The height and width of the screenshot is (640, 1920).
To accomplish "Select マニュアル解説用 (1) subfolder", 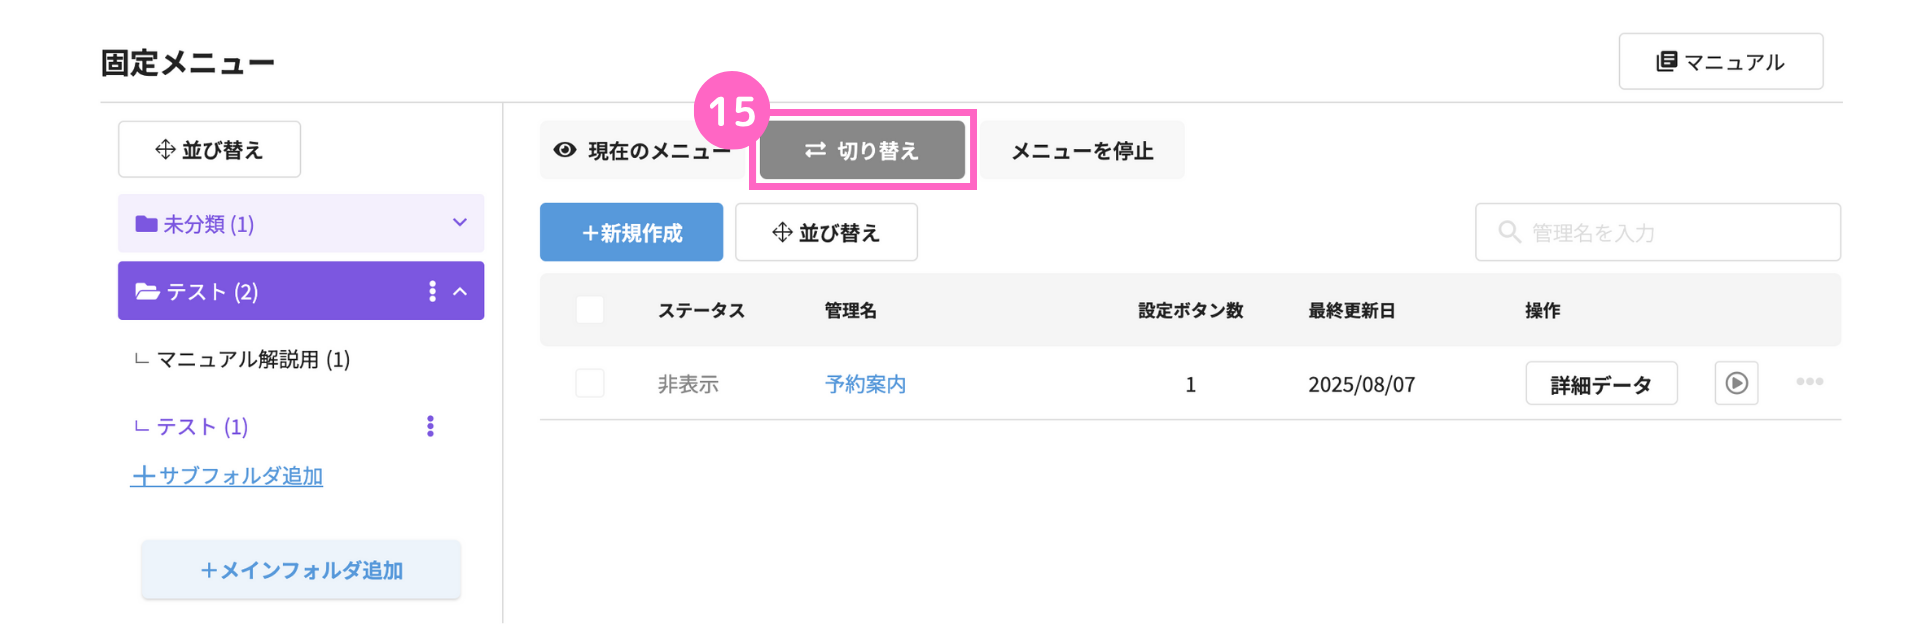I will coord(254,359).
